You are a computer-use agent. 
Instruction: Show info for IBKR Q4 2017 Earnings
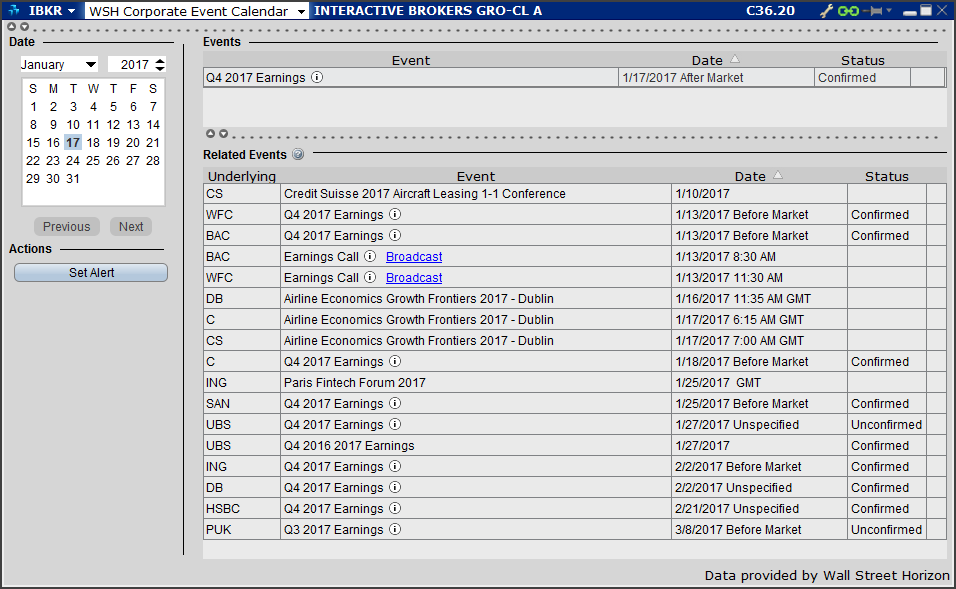click(317, 77)
